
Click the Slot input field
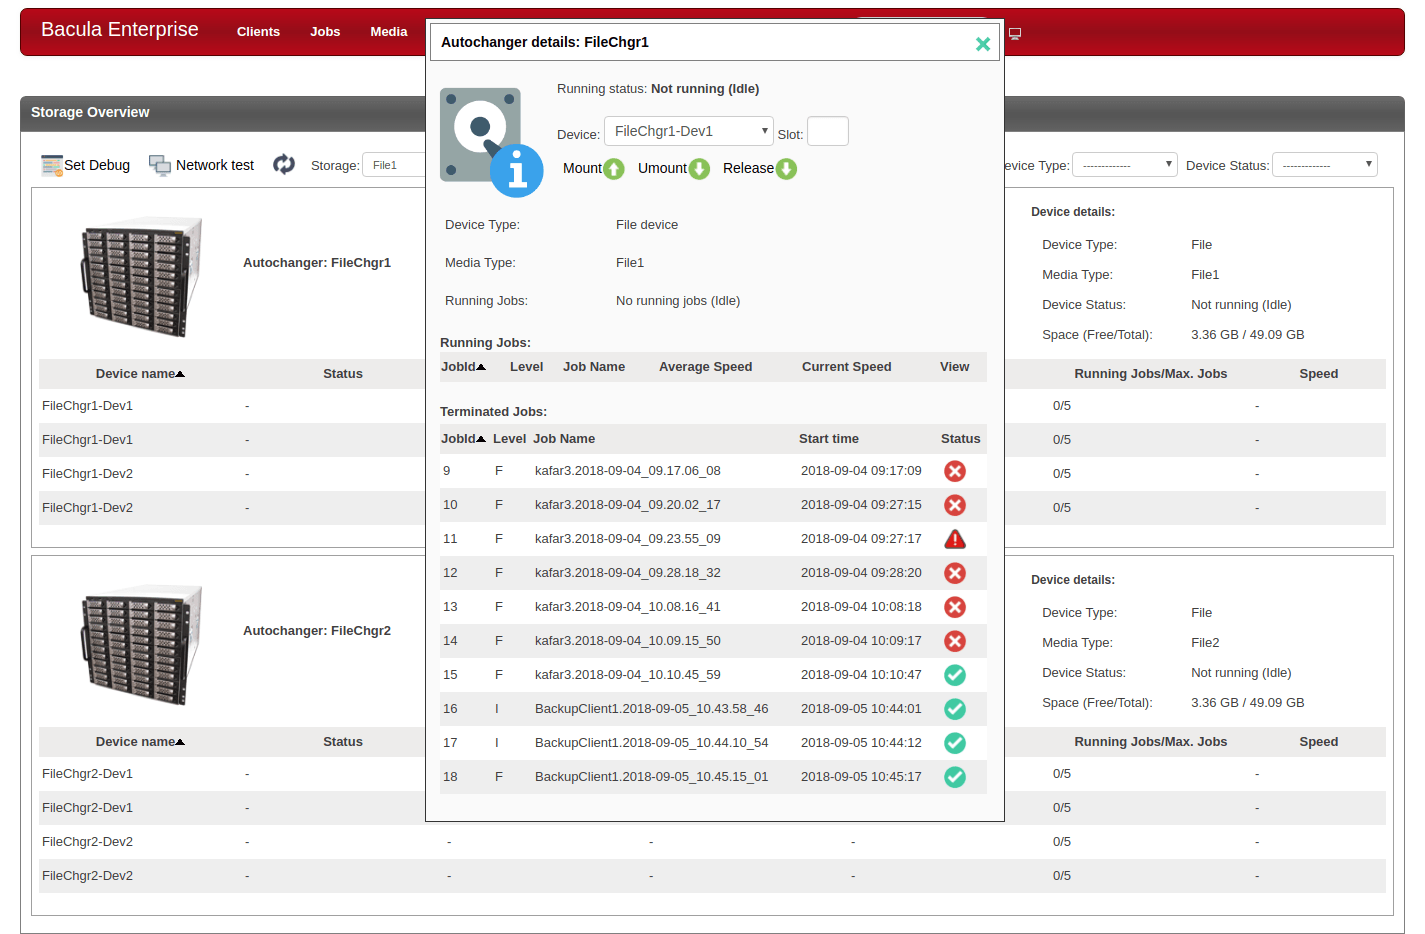coord(828,131)
